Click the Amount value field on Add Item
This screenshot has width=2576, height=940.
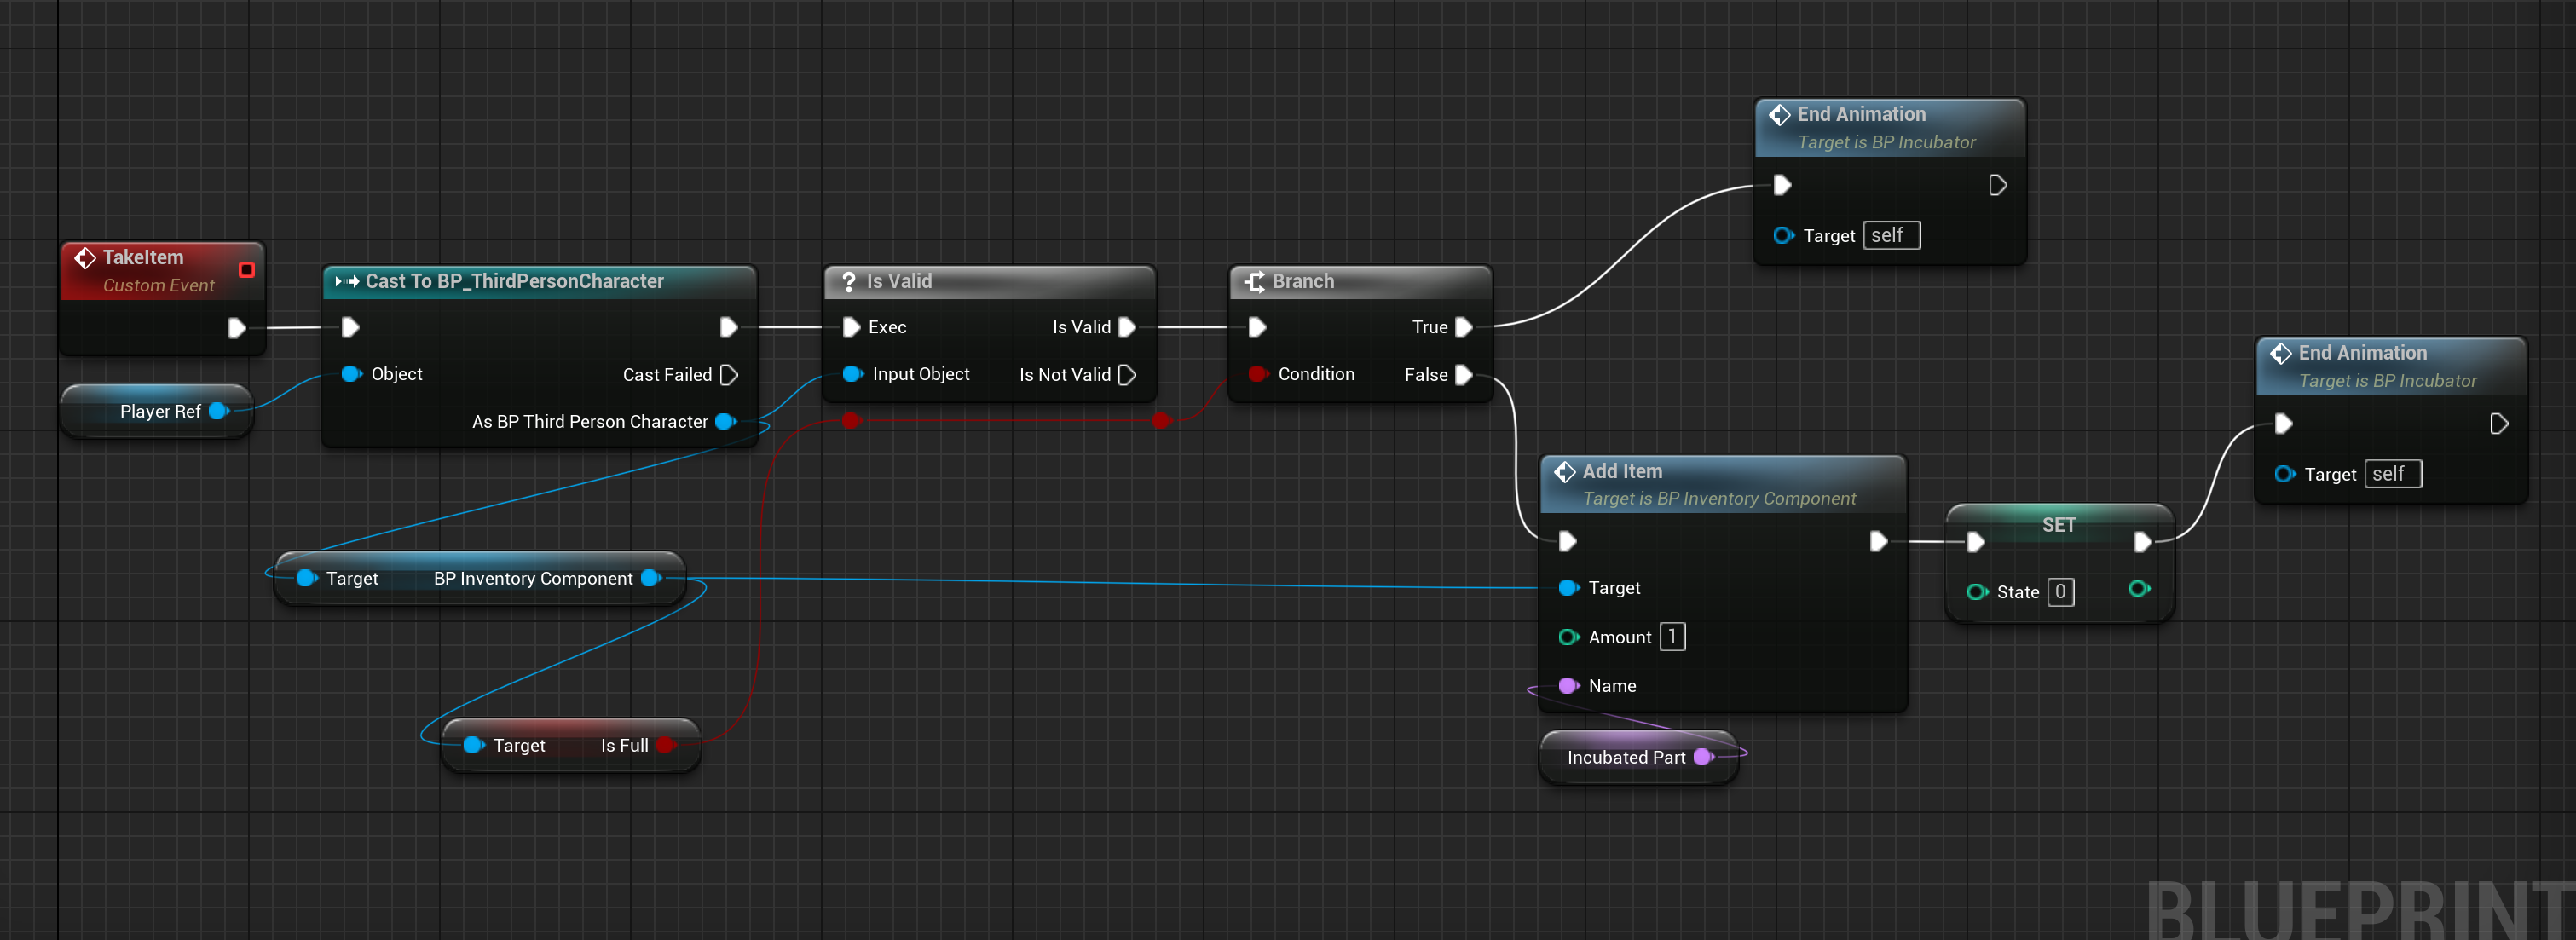1673,636
